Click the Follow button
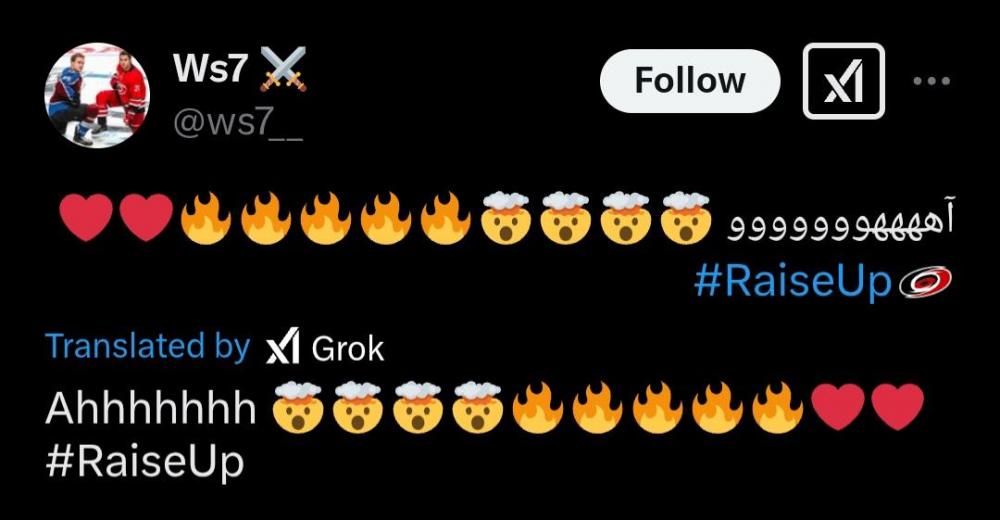 [x=689, y=81]
